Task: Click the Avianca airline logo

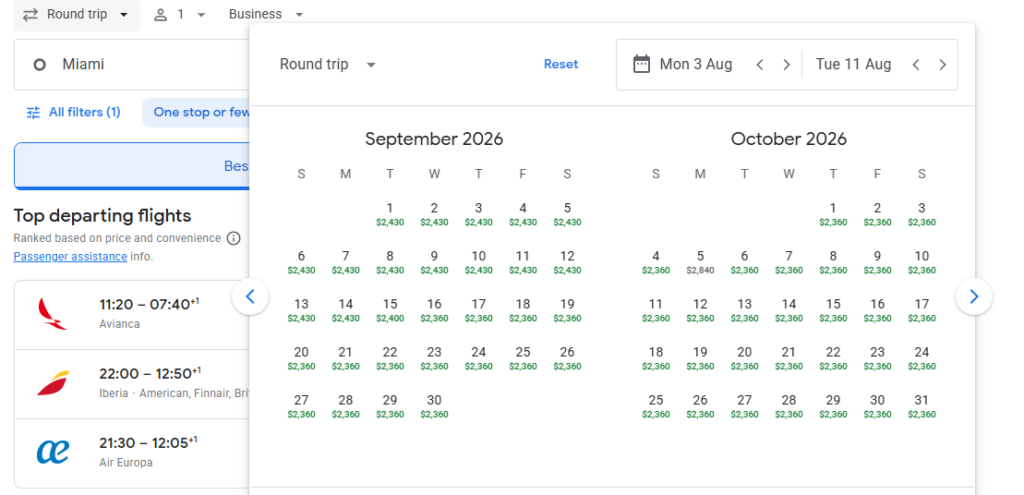Action: point(53,314)
